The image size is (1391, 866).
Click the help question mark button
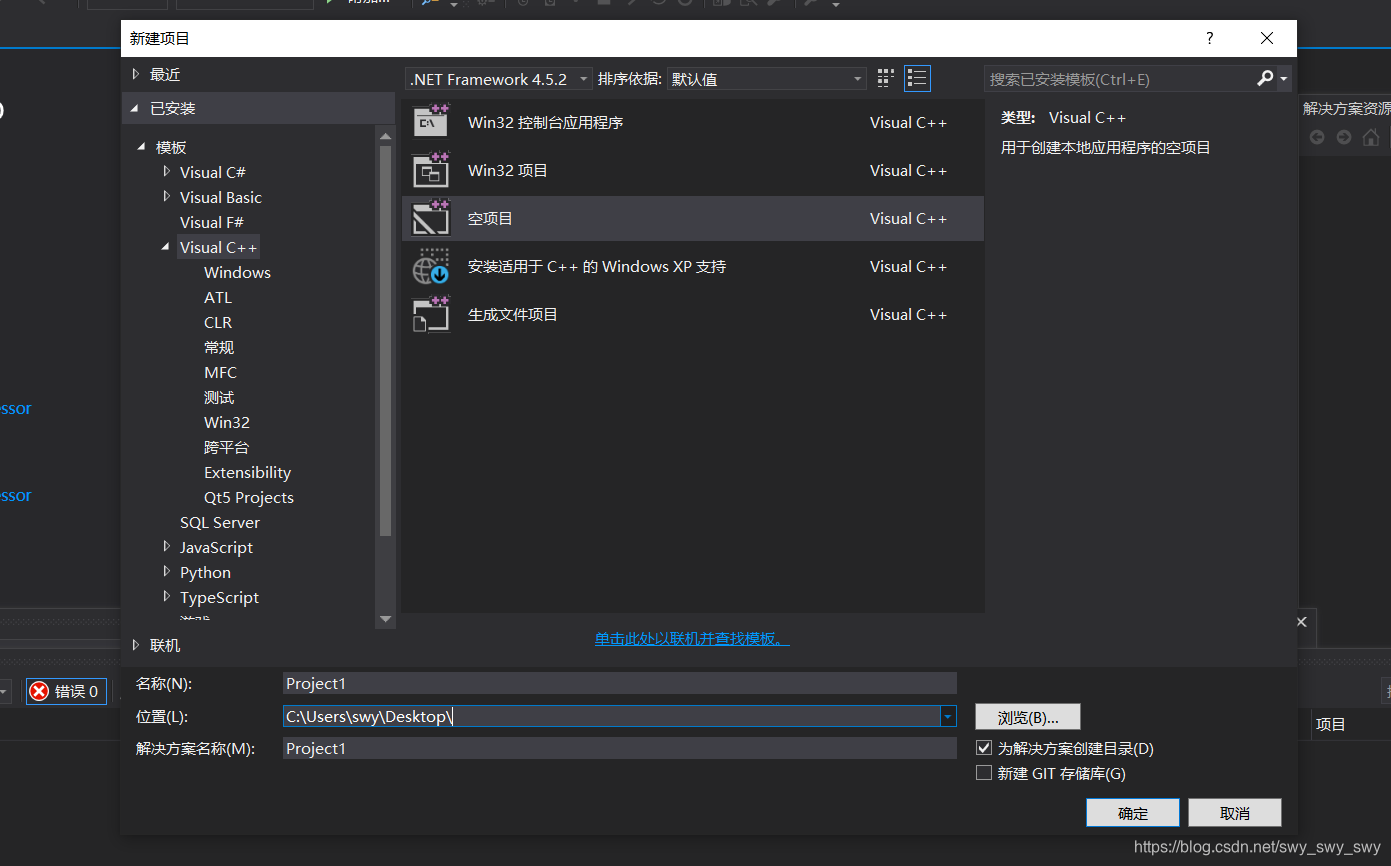coord(1209,38)
